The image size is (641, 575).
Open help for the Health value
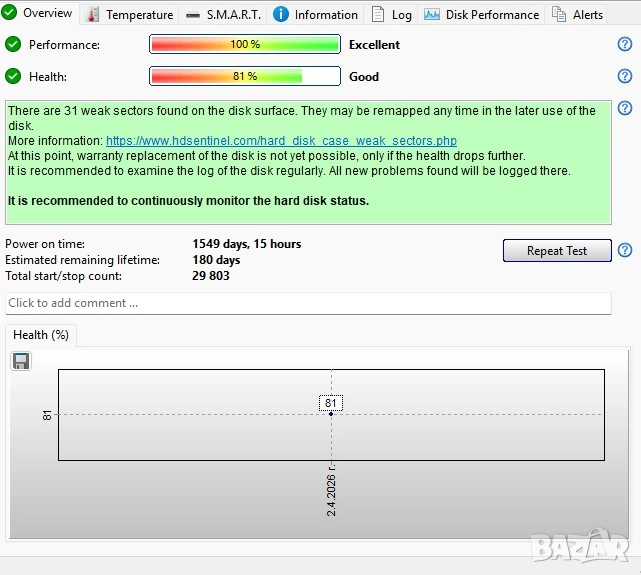tap(625, 76)
